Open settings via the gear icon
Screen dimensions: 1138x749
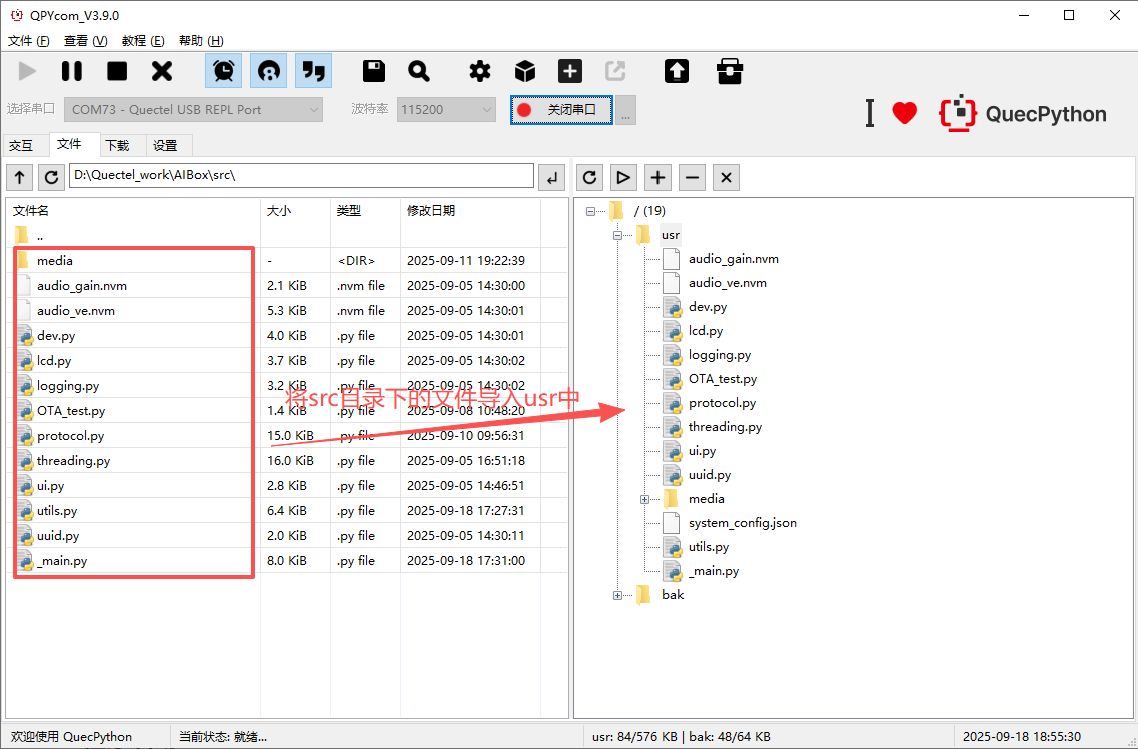pyautogui.click(x=480, y=71)
